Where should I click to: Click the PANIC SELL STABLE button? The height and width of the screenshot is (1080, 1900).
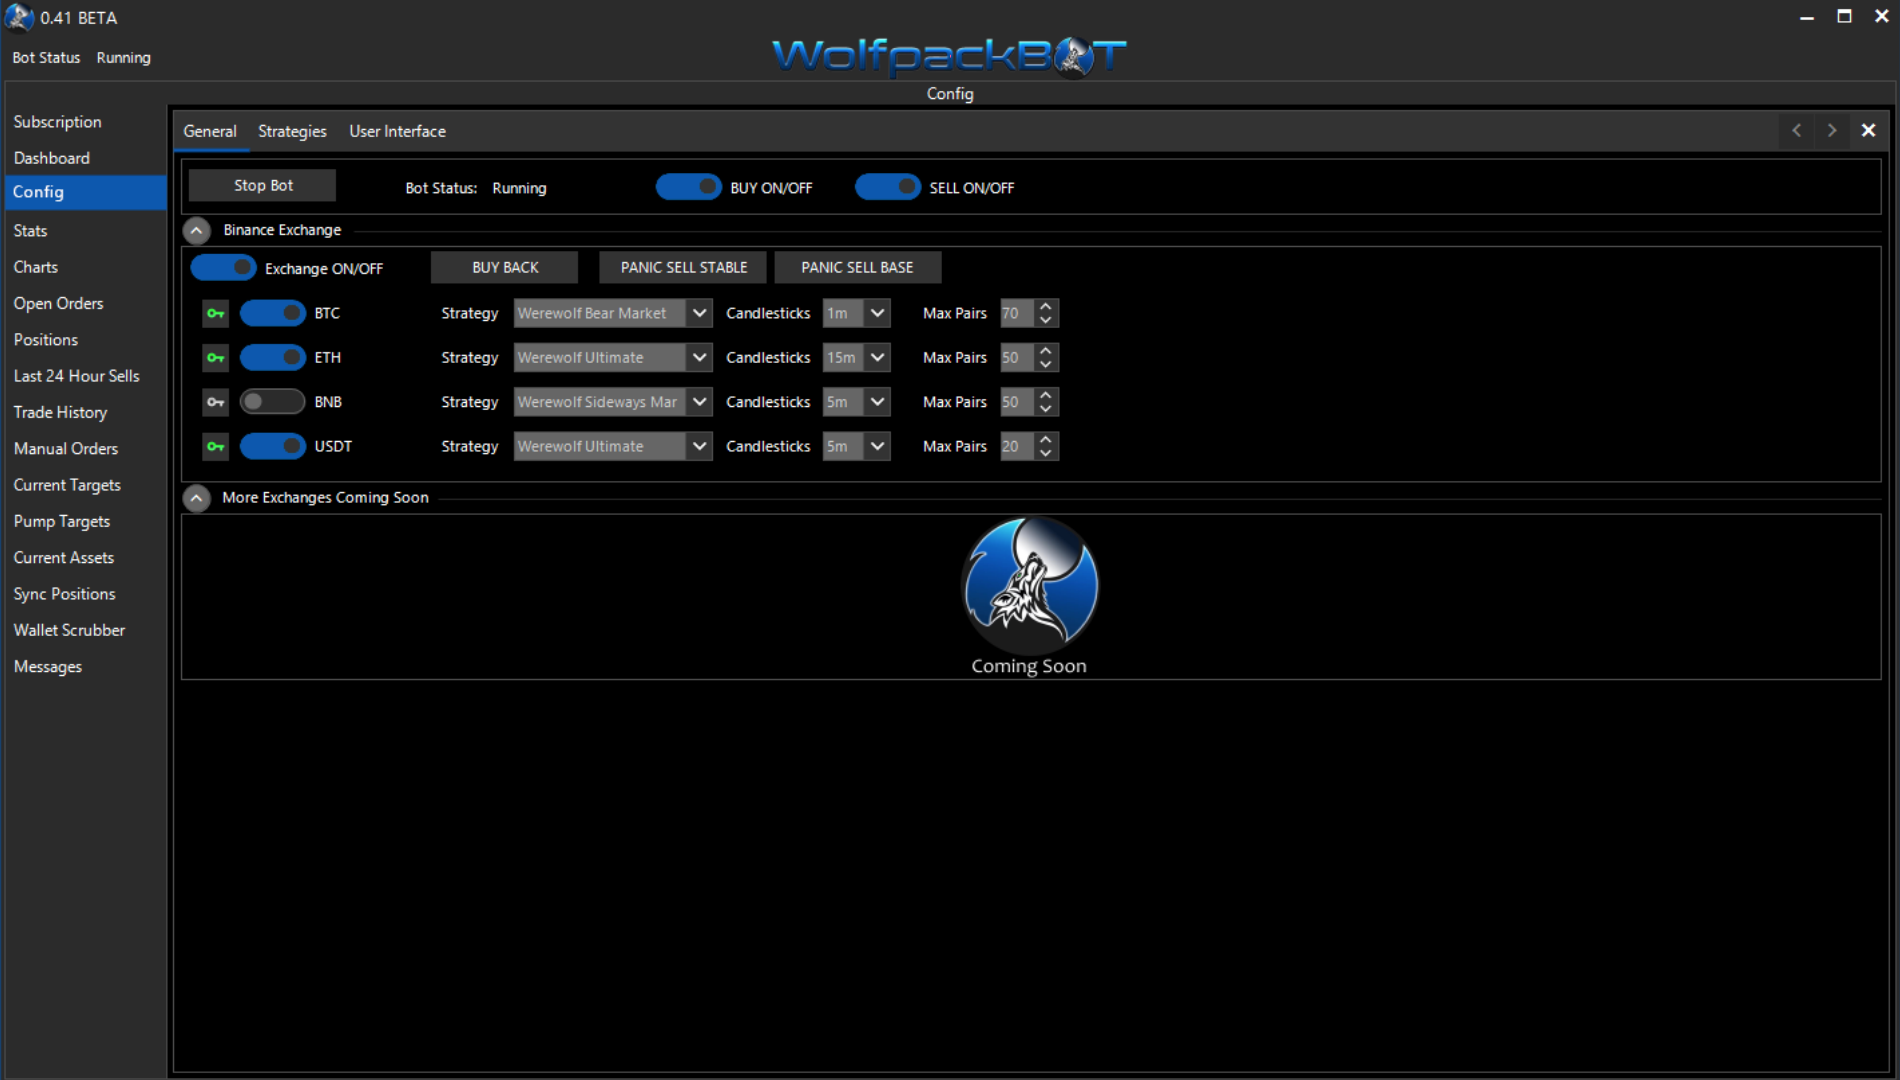coord(683,267)
